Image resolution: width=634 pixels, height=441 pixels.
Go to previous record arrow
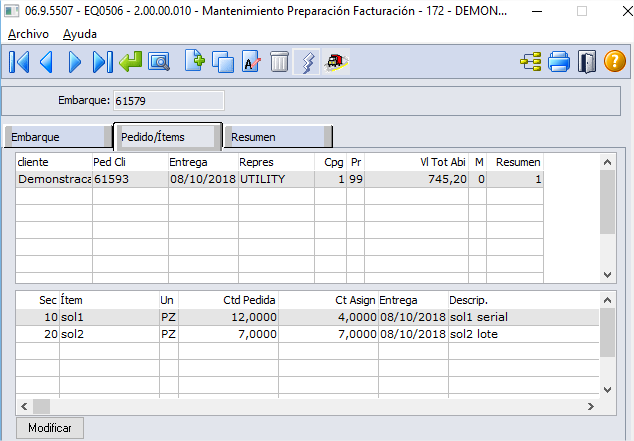click(46, 62)
